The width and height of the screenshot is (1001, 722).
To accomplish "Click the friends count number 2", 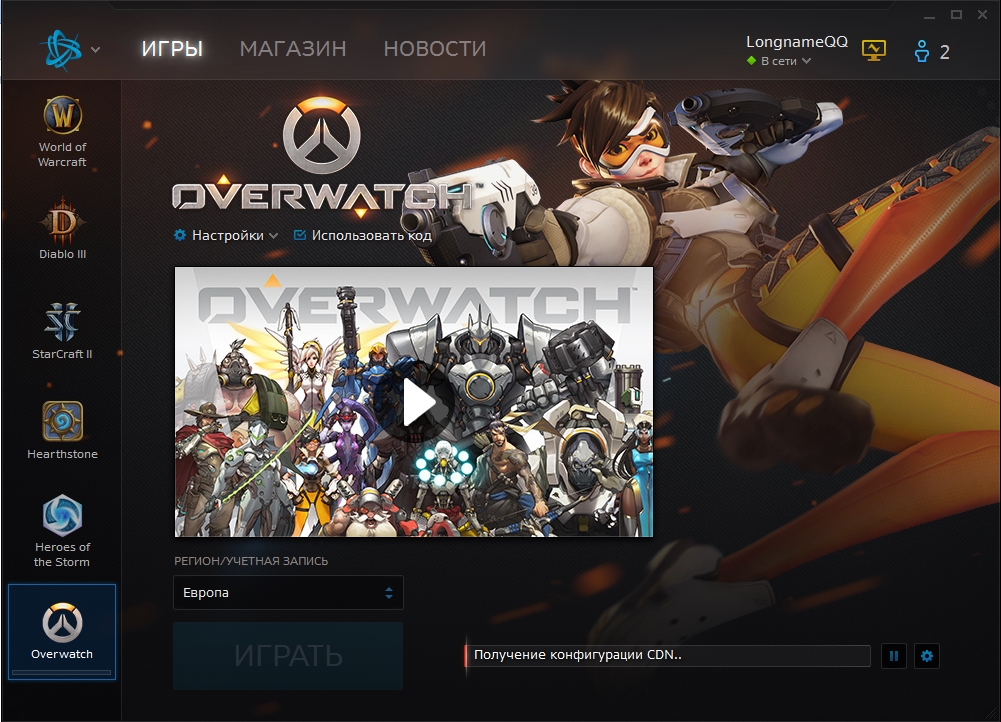I will (x=945, y=52).
